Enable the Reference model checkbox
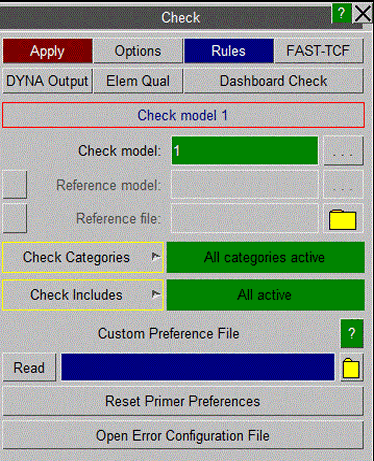 pyautogui.click(x=15, y=185)
